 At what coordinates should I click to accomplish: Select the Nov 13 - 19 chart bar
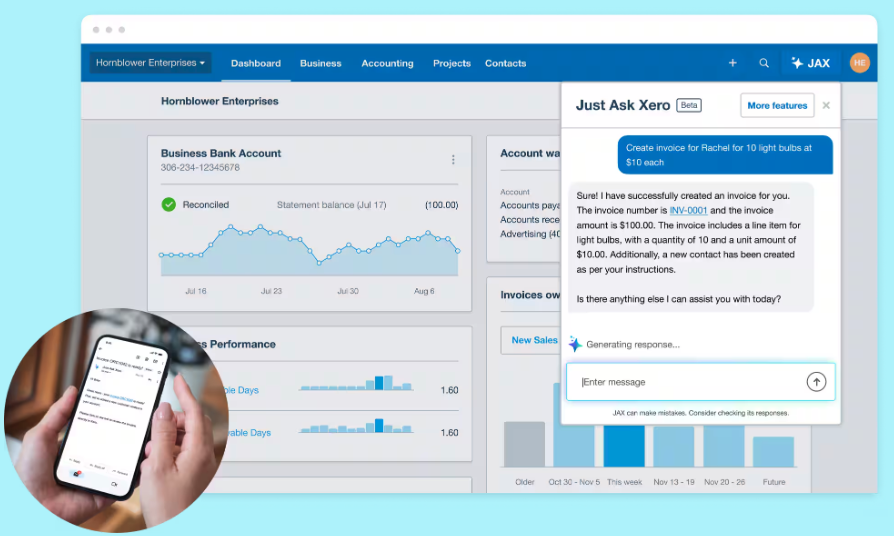[x=674, y=446]
